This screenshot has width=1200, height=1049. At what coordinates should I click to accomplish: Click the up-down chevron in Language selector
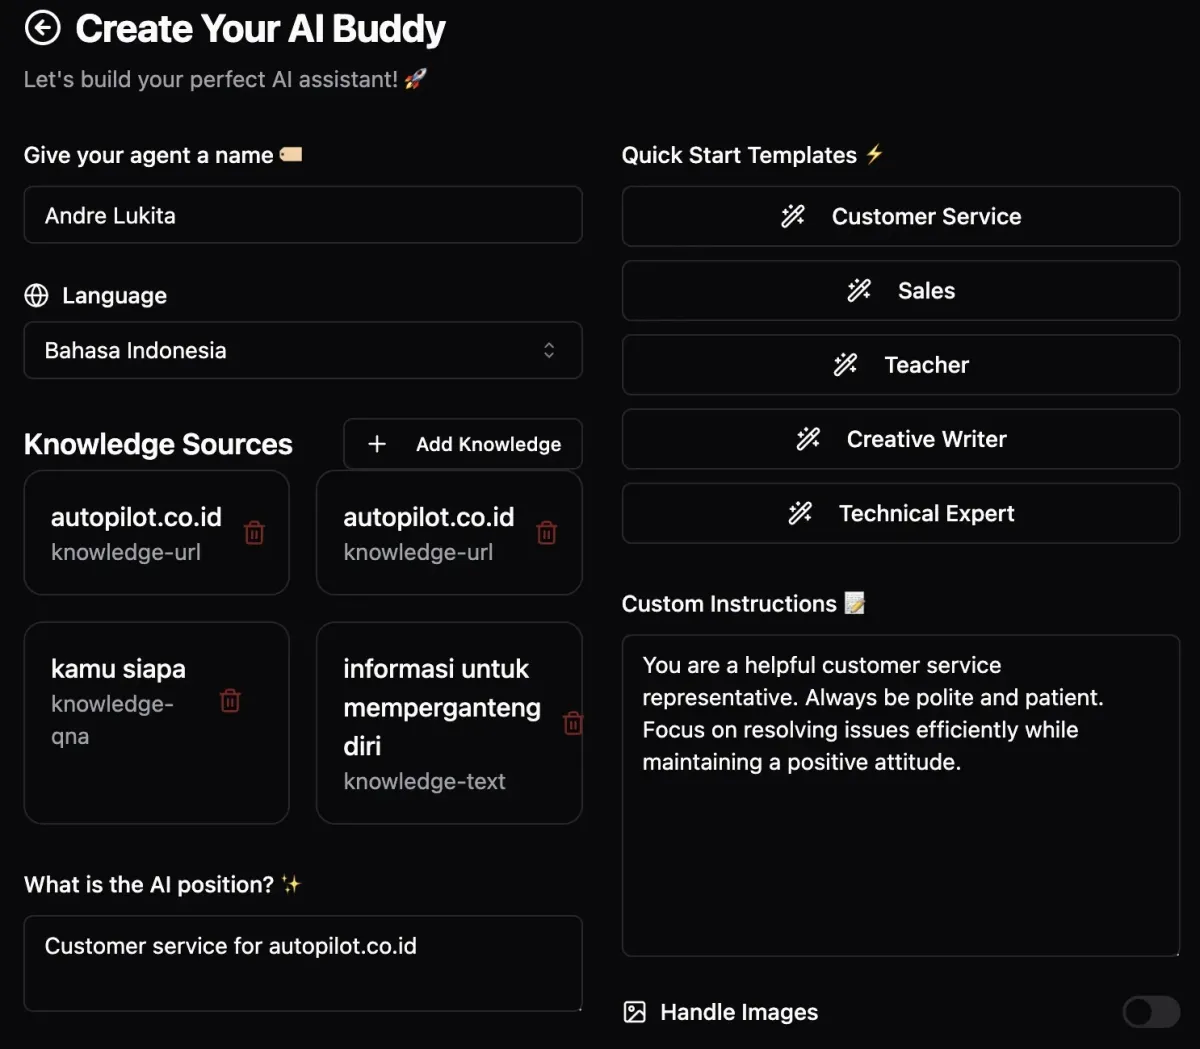(x=549, y=351)
